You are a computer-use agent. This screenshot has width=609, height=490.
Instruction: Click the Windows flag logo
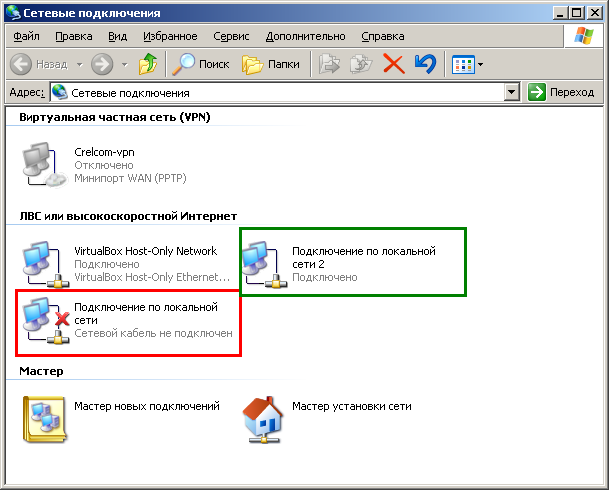point(584,36)
